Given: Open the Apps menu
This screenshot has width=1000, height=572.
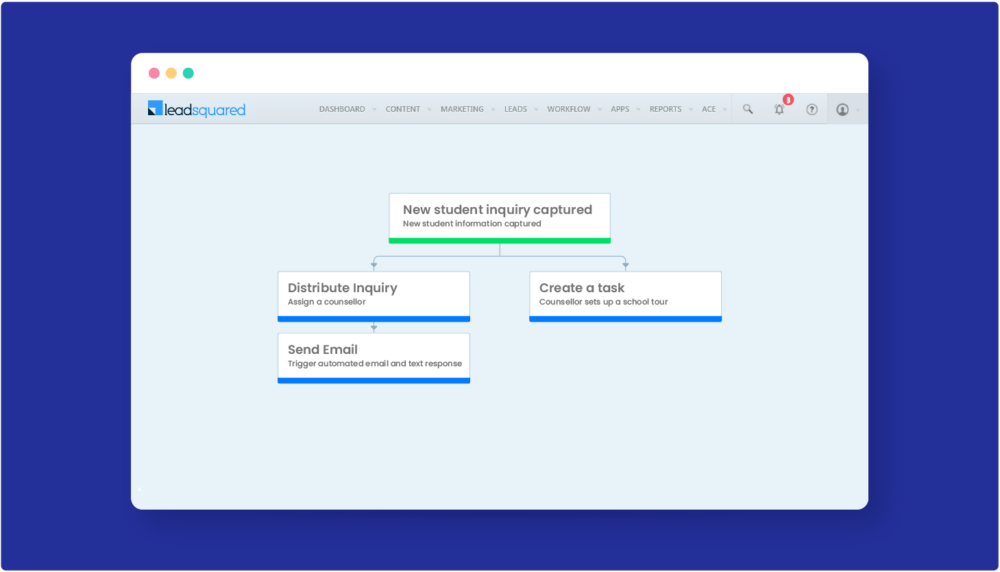Looking at the screenshot, I should (619, 109).
